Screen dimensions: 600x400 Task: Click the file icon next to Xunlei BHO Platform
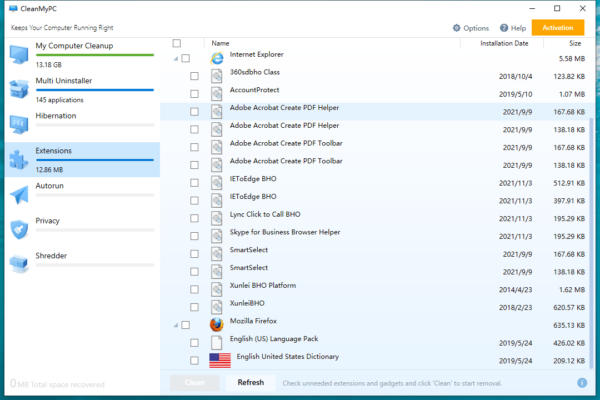[x=217, y=289]
